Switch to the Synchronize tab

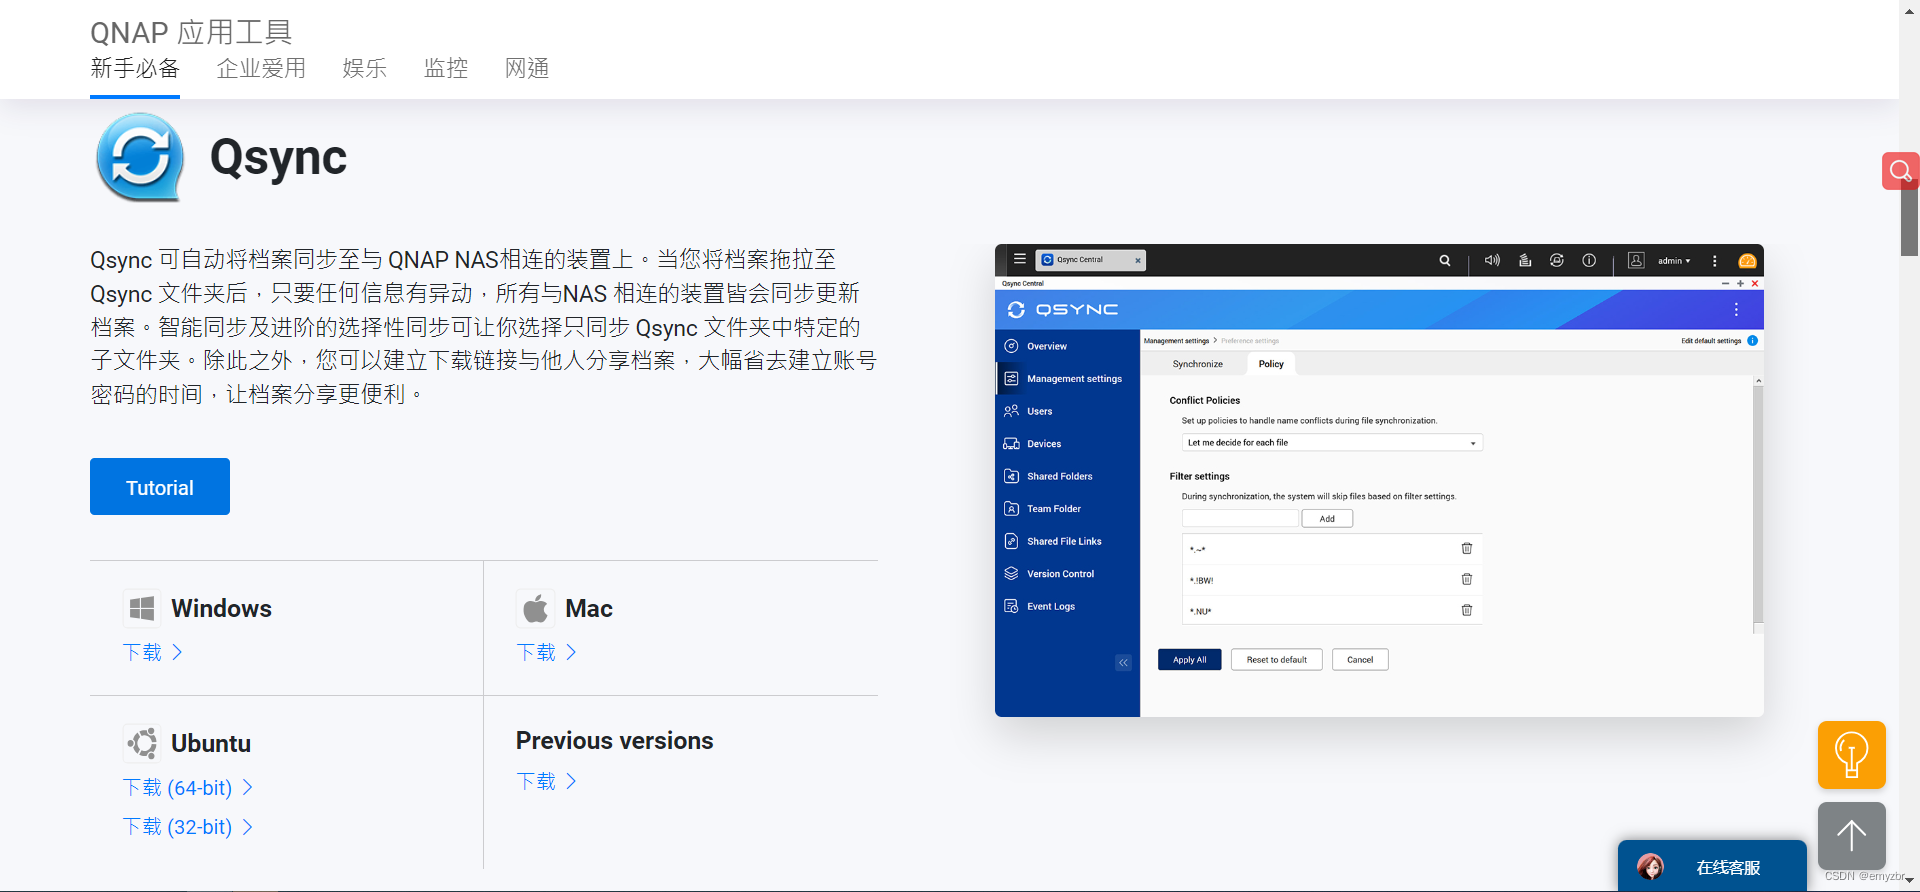[x=1197, y=364]
